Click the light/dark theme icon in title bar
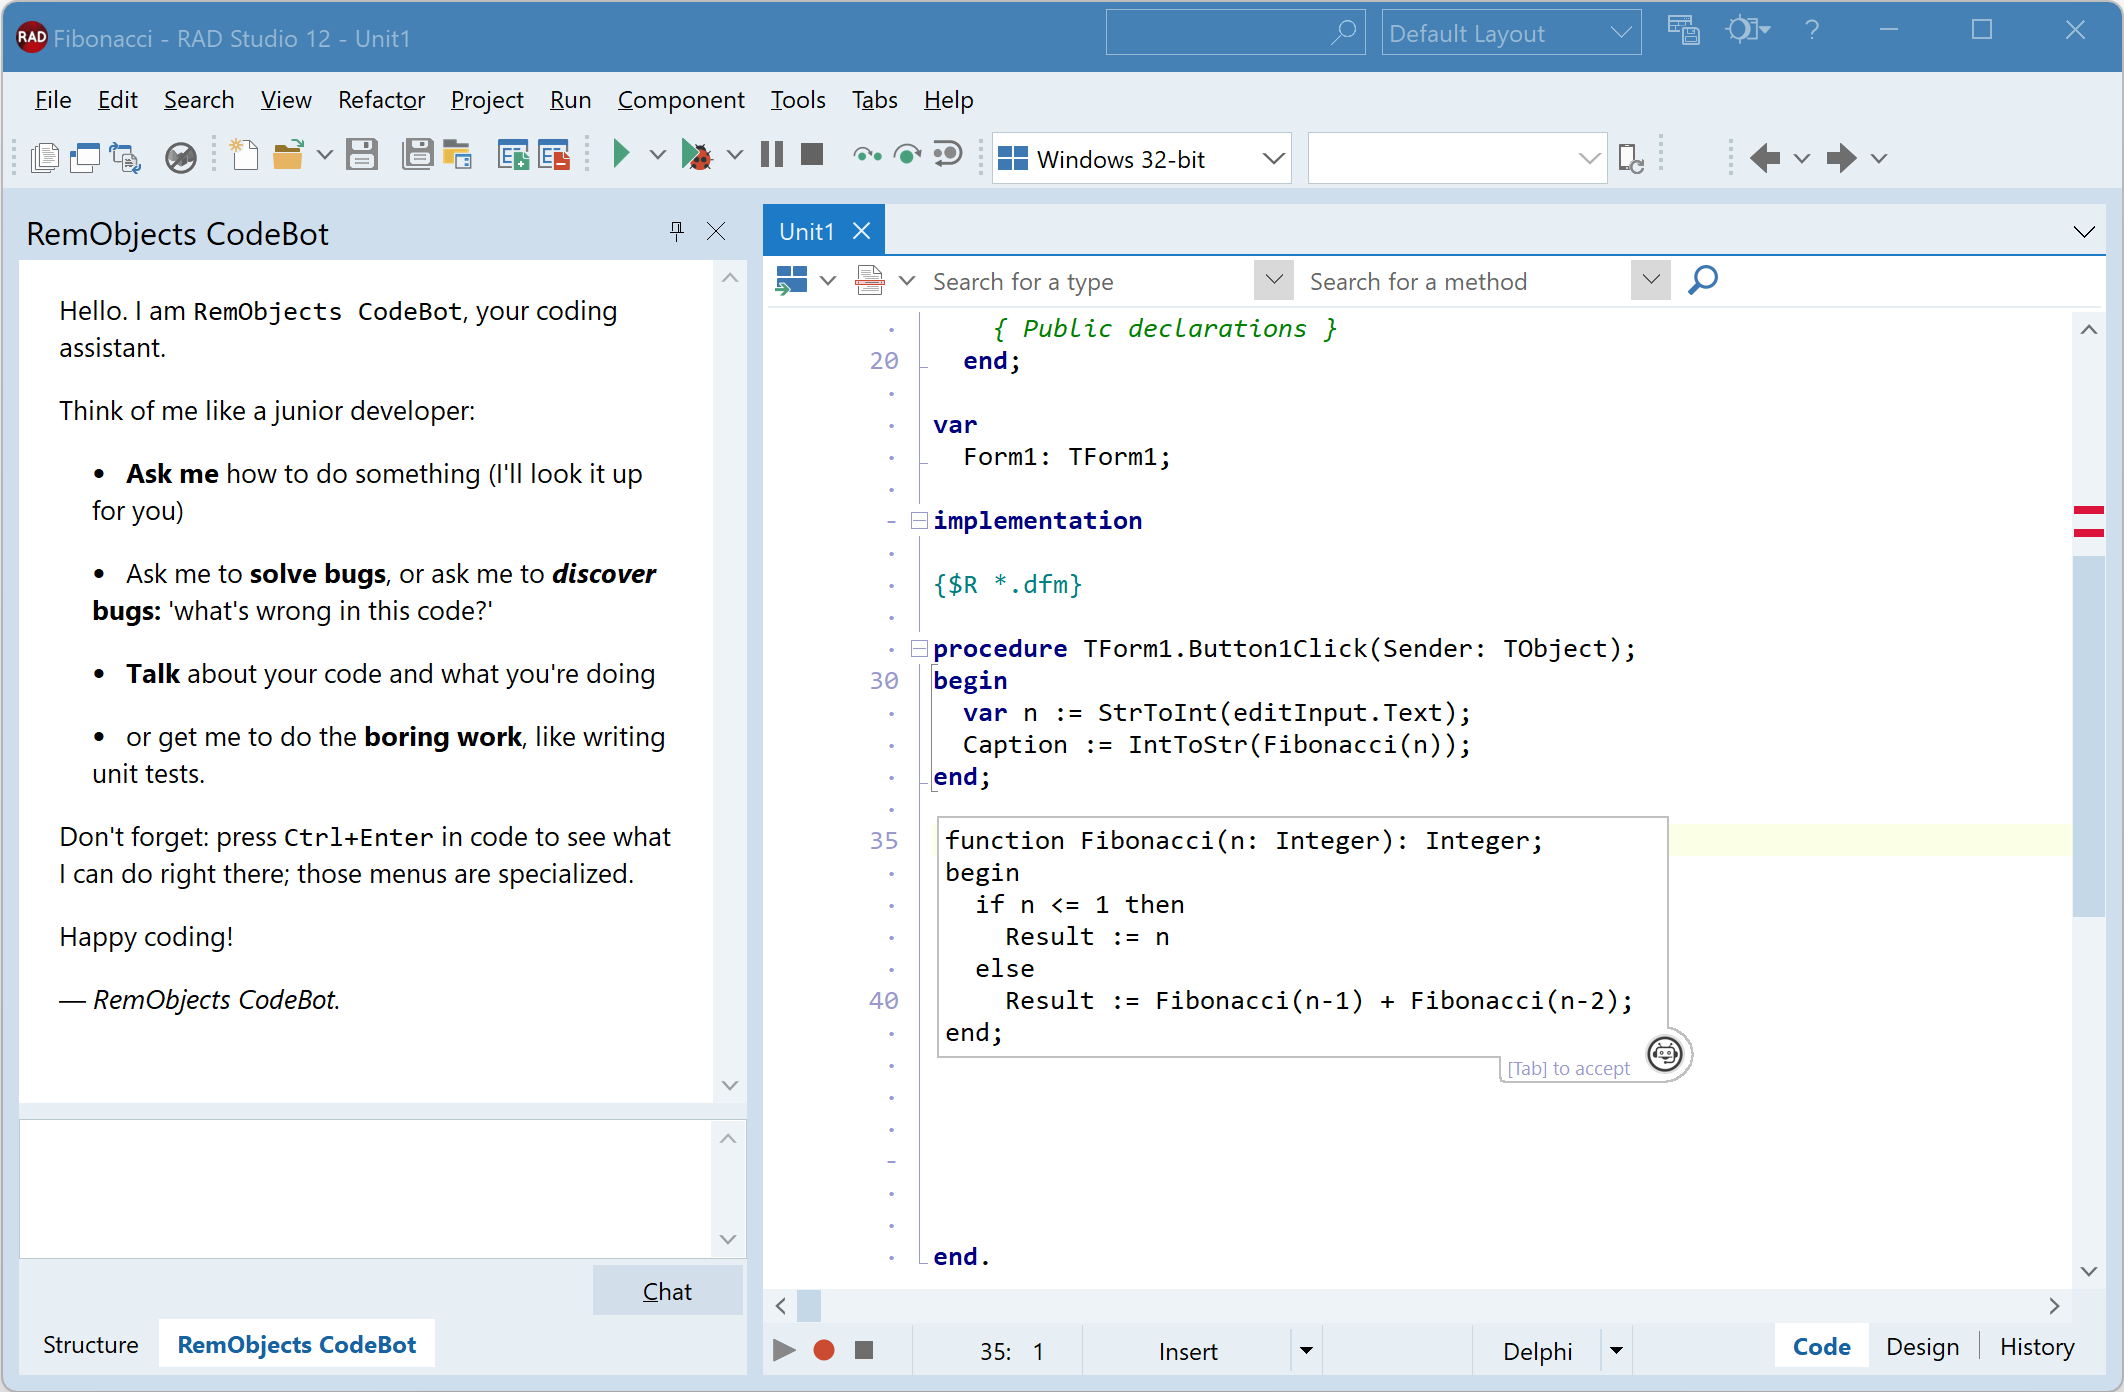Viewport: 2124px width, 1392px height. pyautogui.click(x=1747, y=30)
